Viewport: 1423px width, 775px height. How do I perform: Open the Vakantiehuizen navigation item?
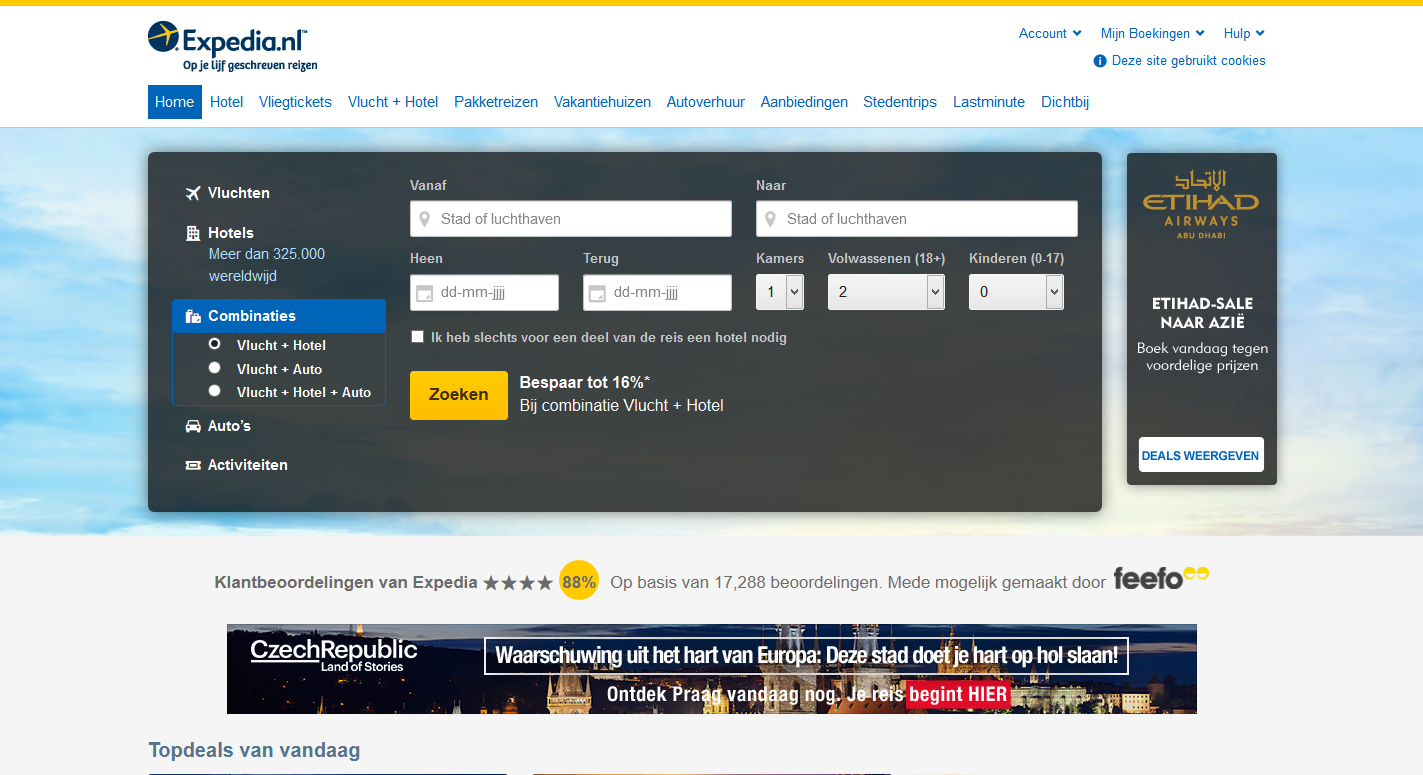pos(602,102)
